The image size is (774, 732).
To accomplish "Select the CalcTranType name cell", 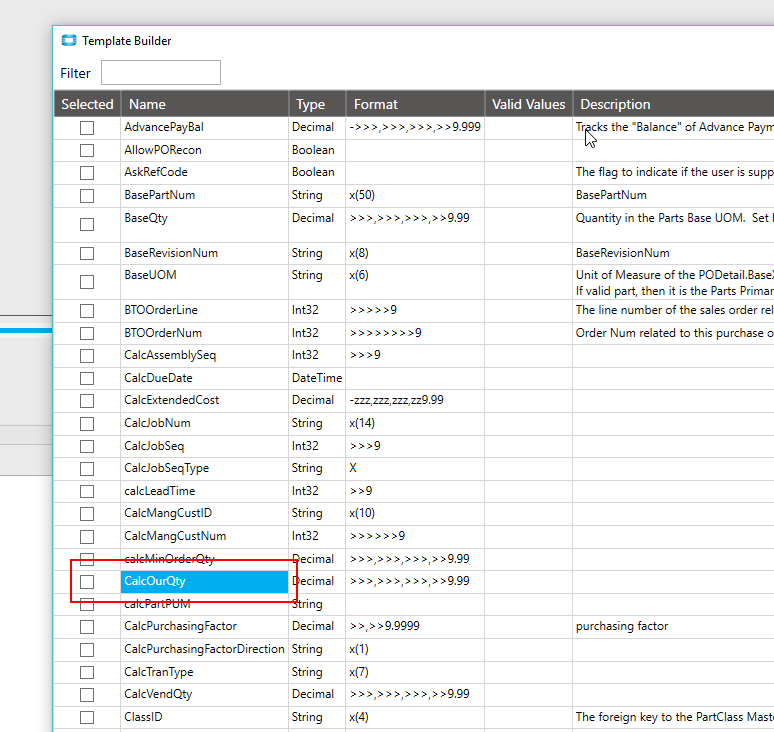I will (x=205, y=672).
